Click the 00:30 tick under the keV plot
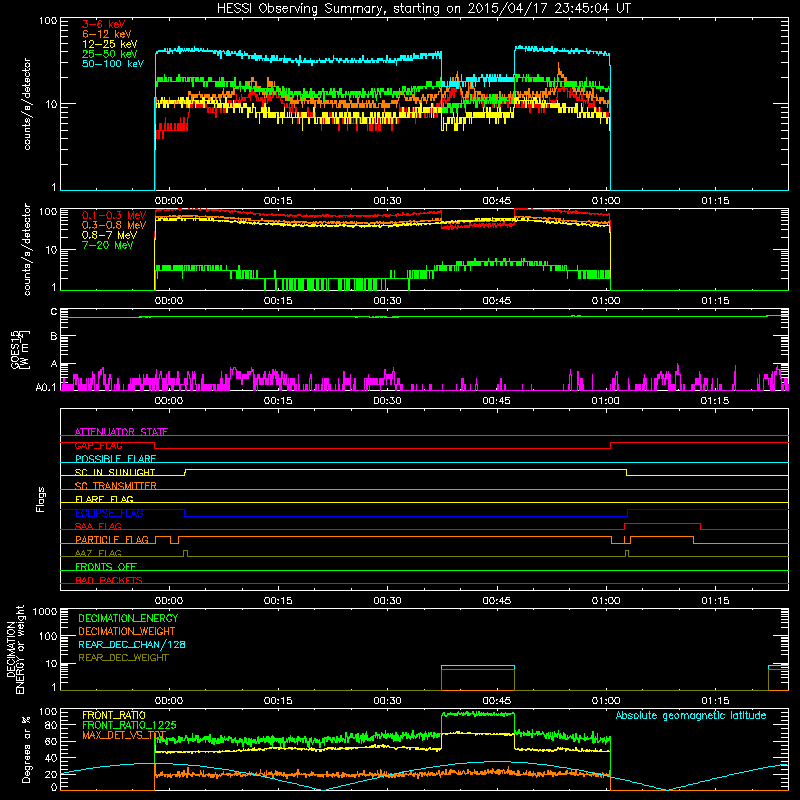 pos(387,201)
